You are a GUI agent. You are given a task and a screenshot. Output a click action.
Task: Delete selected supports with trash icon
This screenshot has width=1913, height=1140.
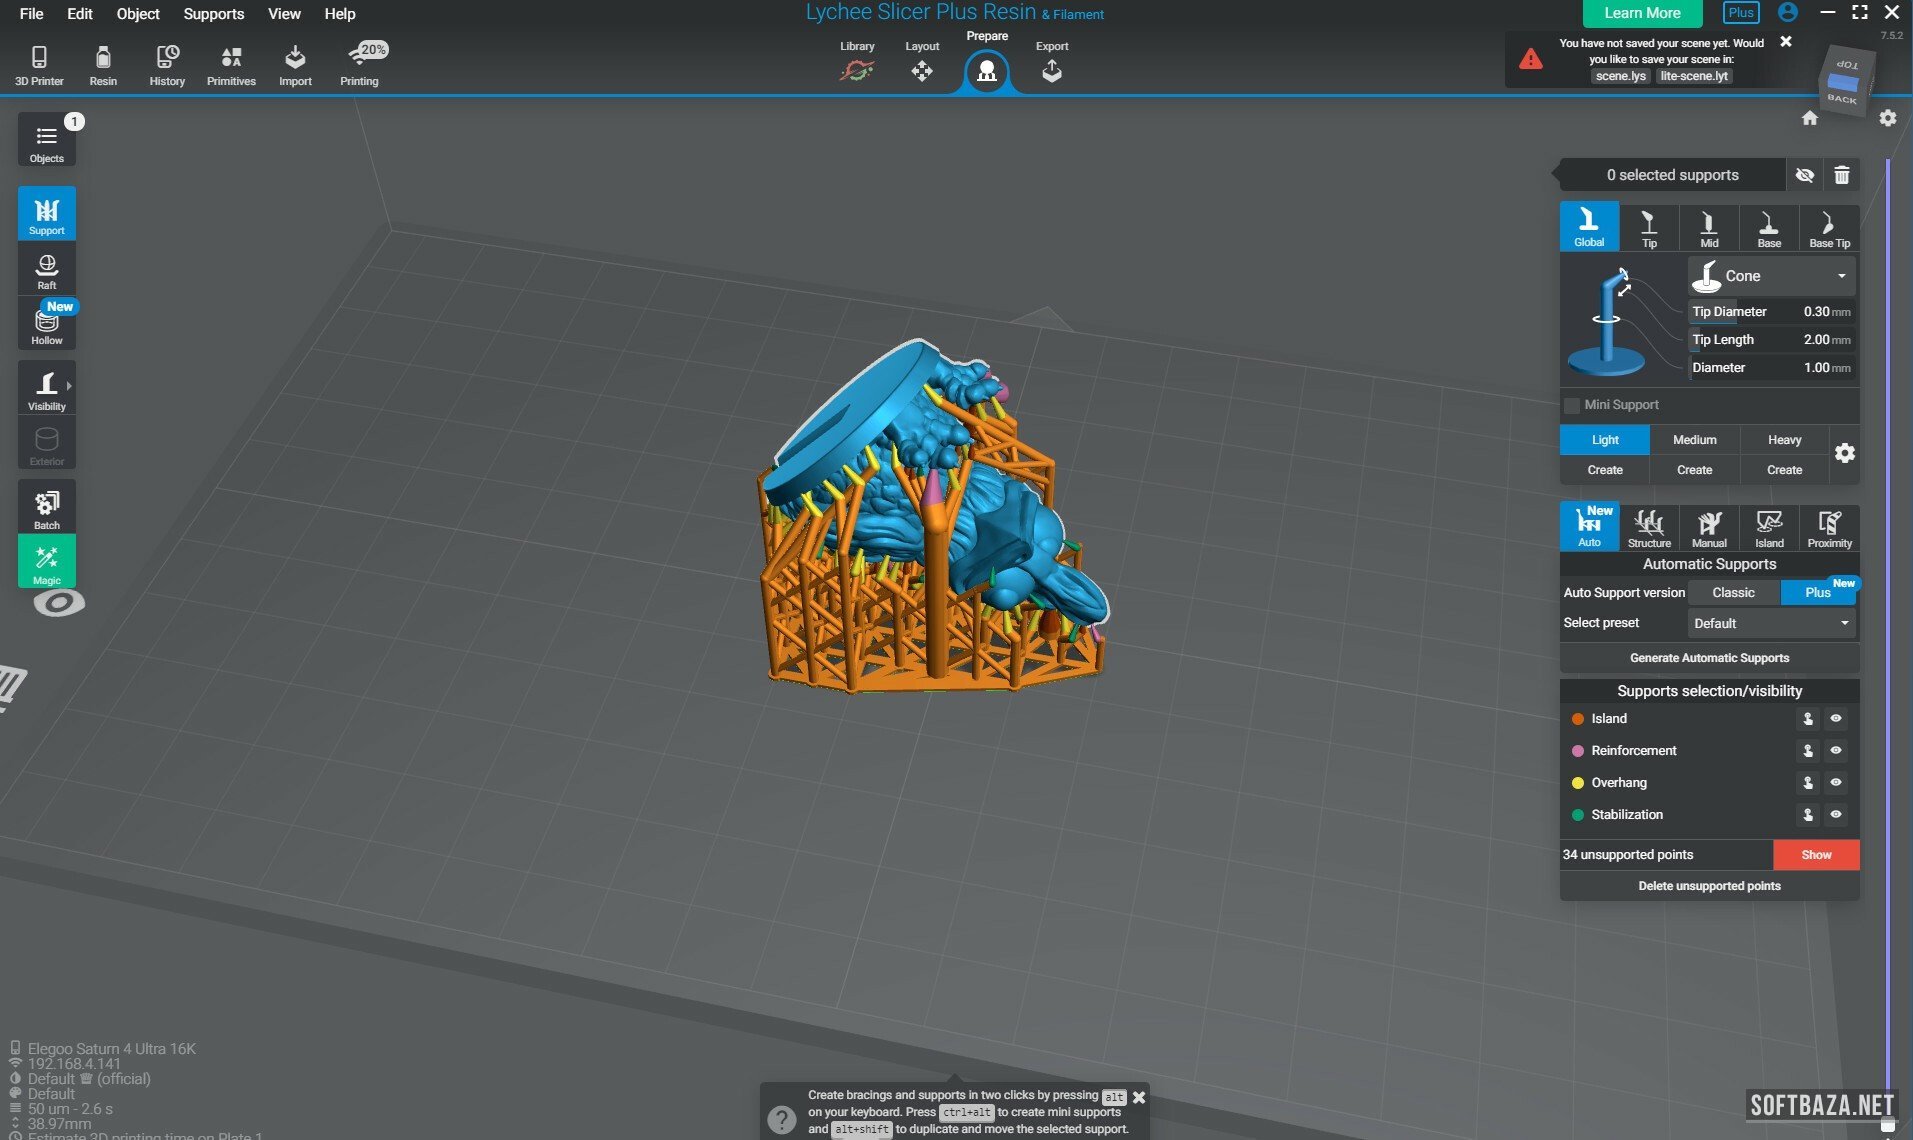(1841, 175)
